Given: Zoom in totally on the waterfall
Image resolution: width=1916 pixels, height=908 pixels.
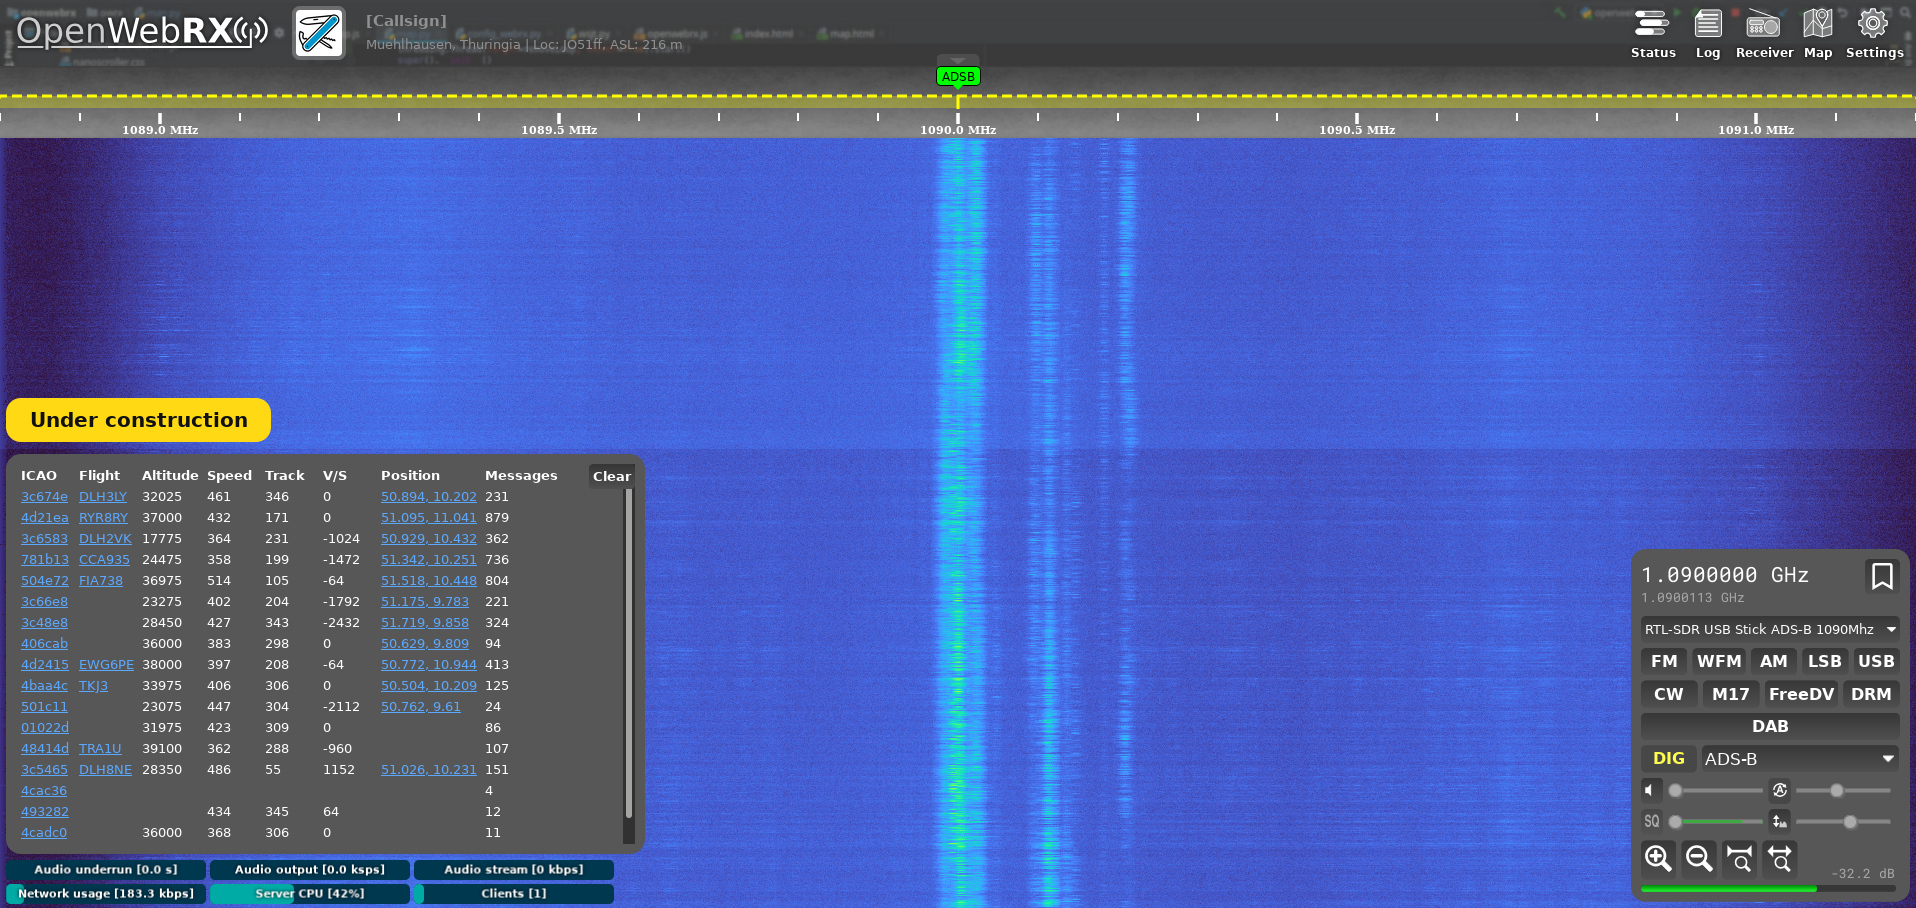Looking at the screenshot, I should (x=1740, y=858).
